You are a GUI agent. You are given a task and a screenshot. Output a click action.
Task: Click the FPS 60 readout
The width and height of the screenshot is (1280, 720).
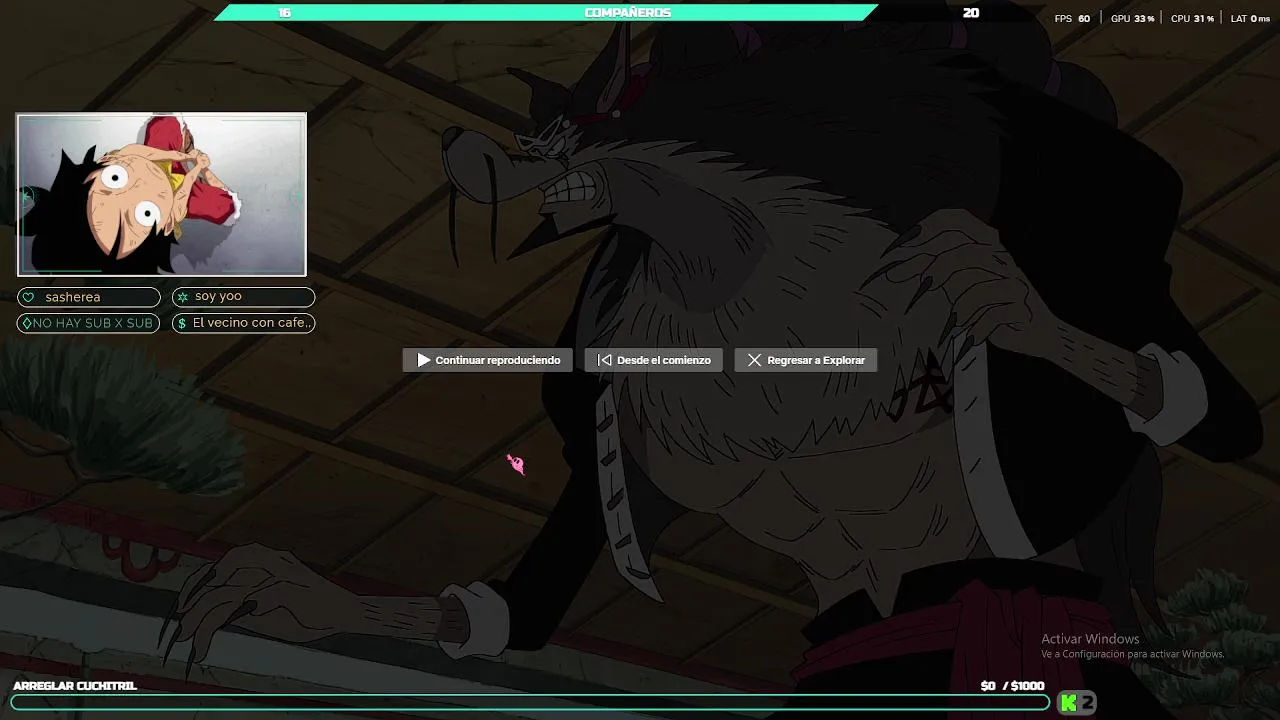pos(1072,18)
